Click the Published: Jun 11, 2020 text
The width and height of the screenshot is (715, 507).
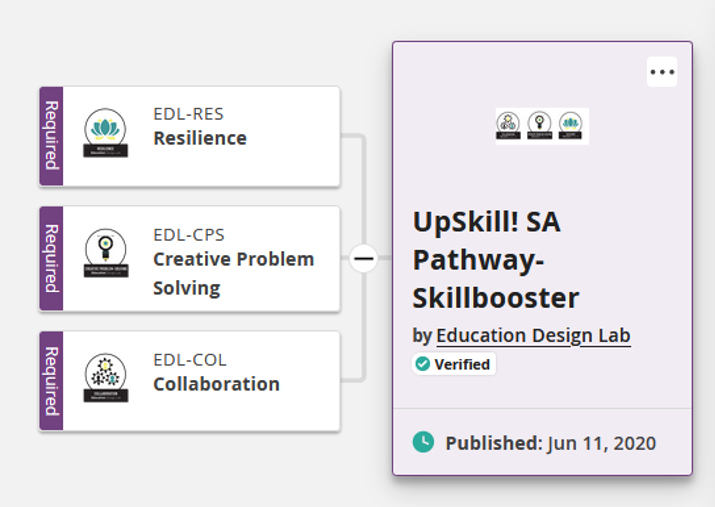[550, 443]
